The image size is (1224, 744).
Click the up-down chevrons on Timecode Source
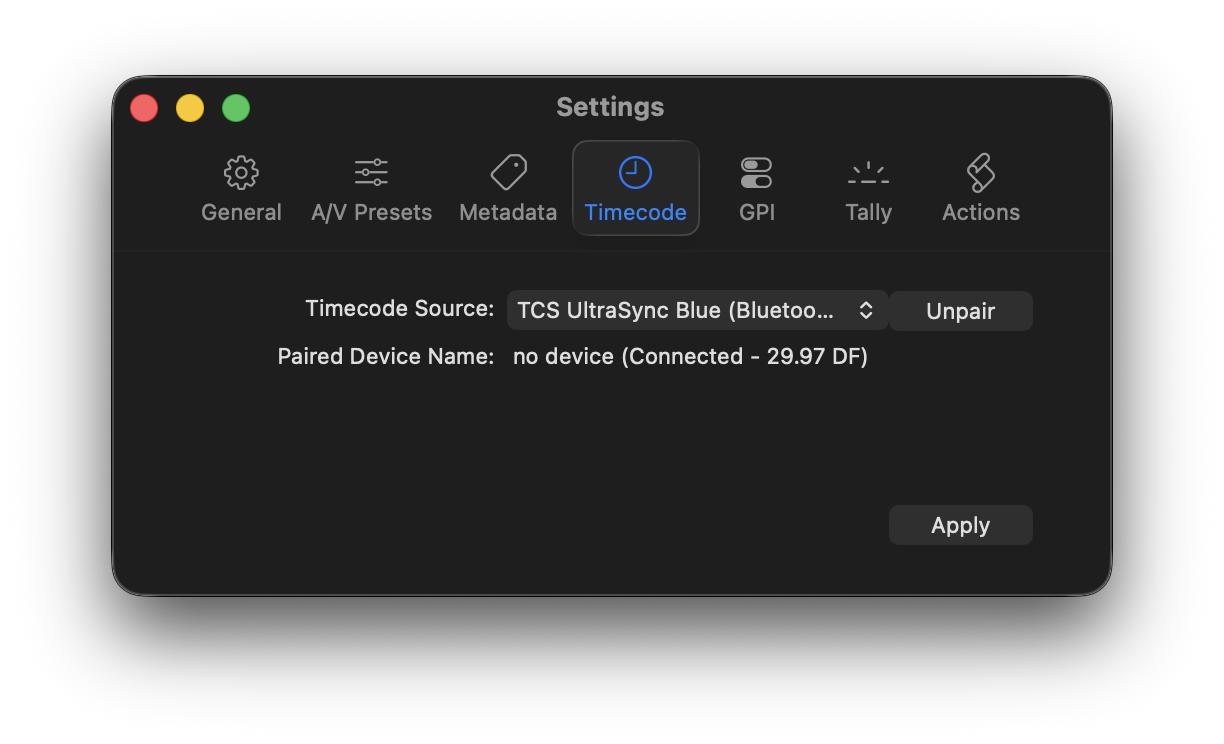[x=866, y=311]
